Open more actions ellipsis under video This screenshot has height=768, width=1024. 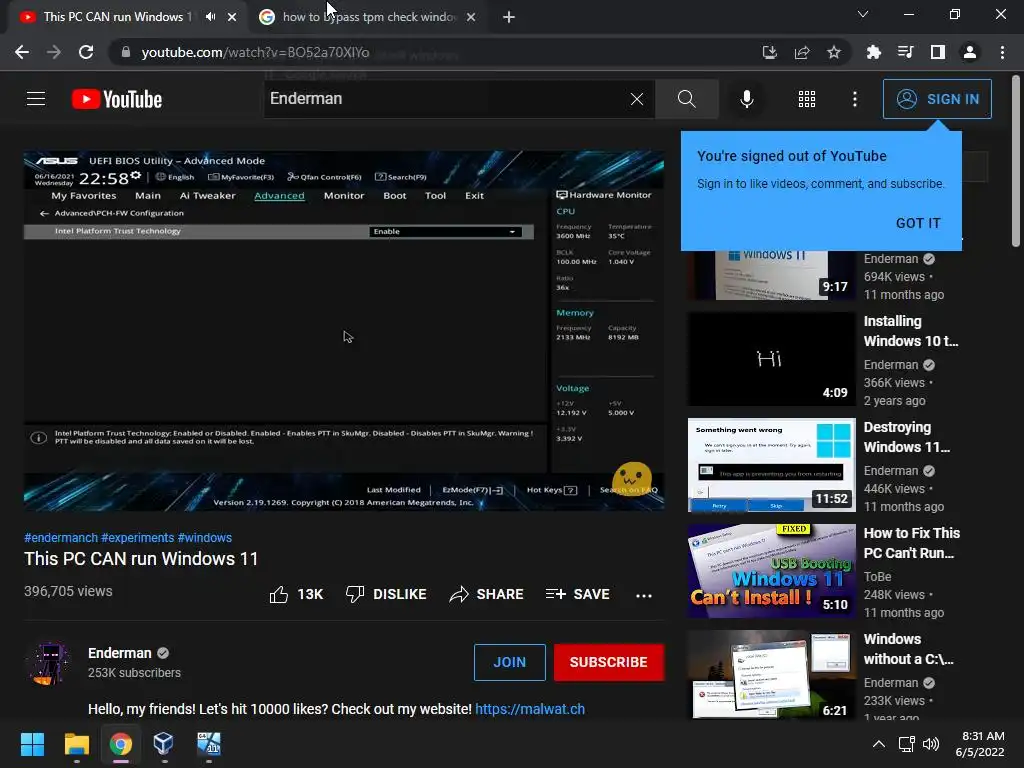pos(644,595)
